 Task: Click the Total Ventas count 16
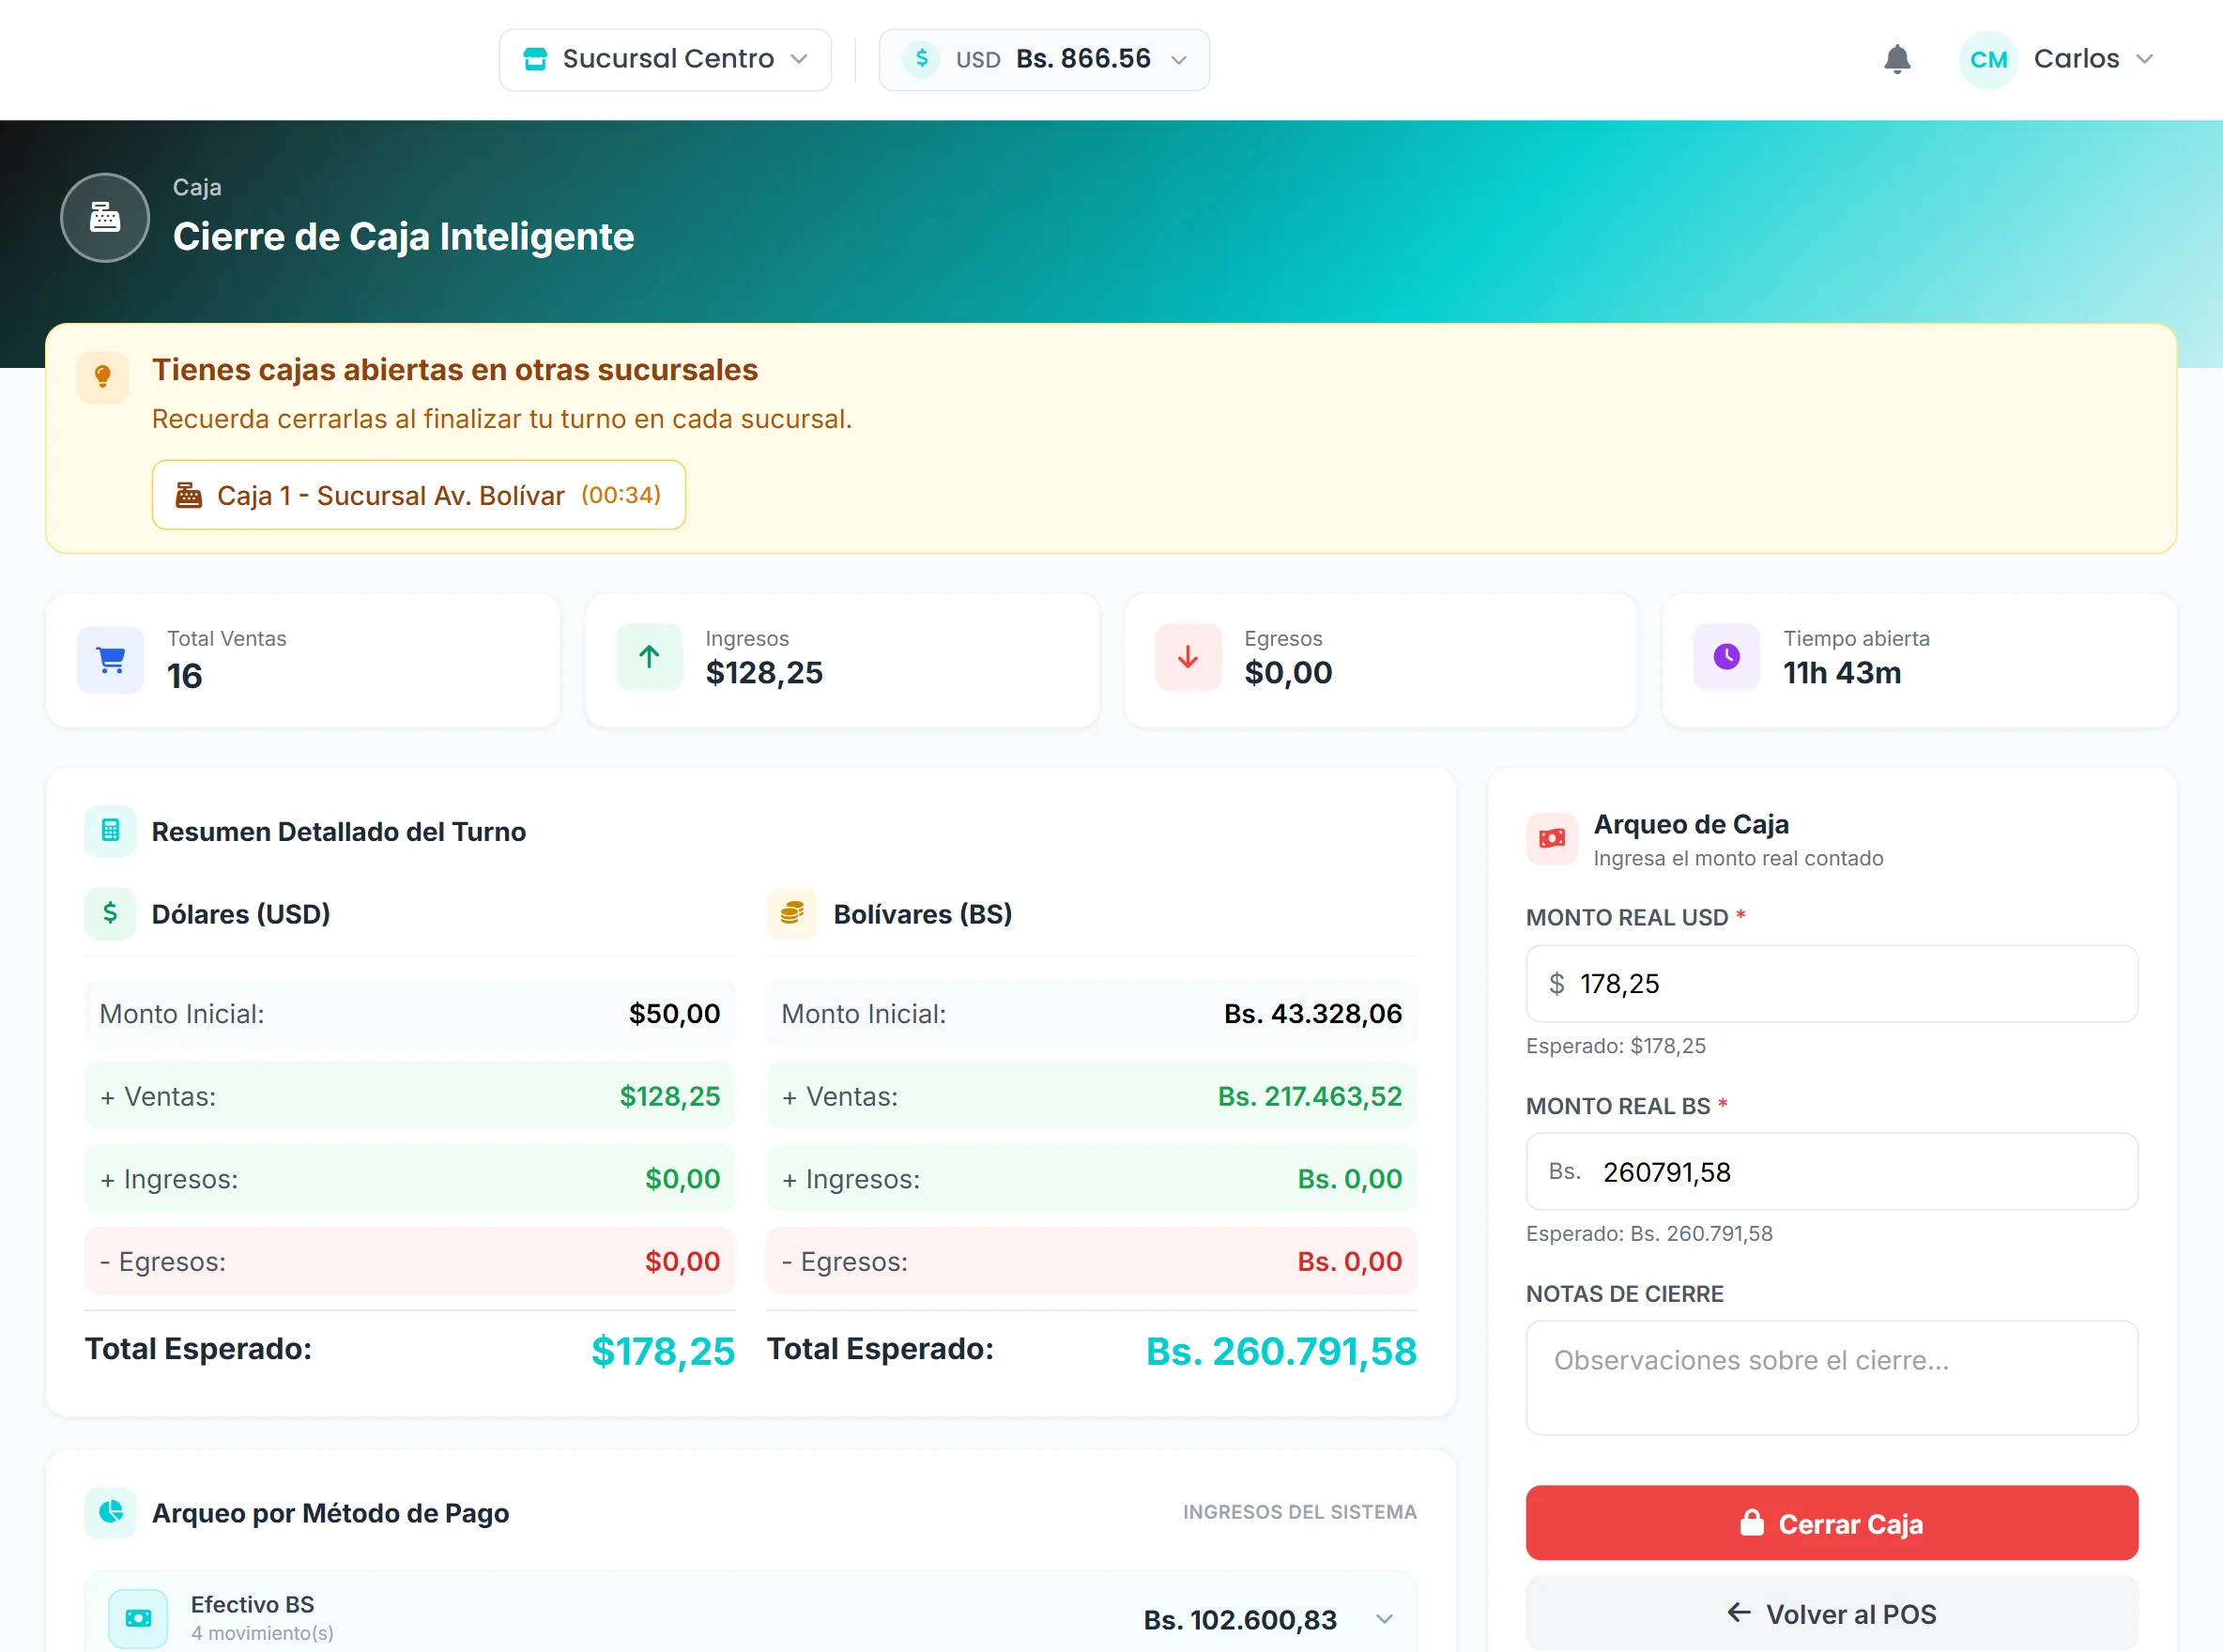184,676
